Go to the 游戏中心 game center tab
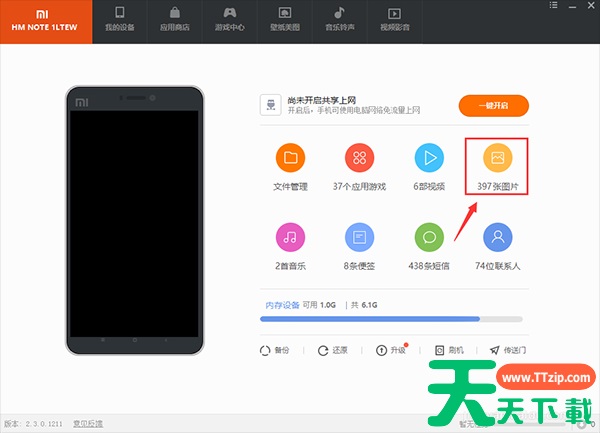600x433 pixels. [x=231, y=22]
